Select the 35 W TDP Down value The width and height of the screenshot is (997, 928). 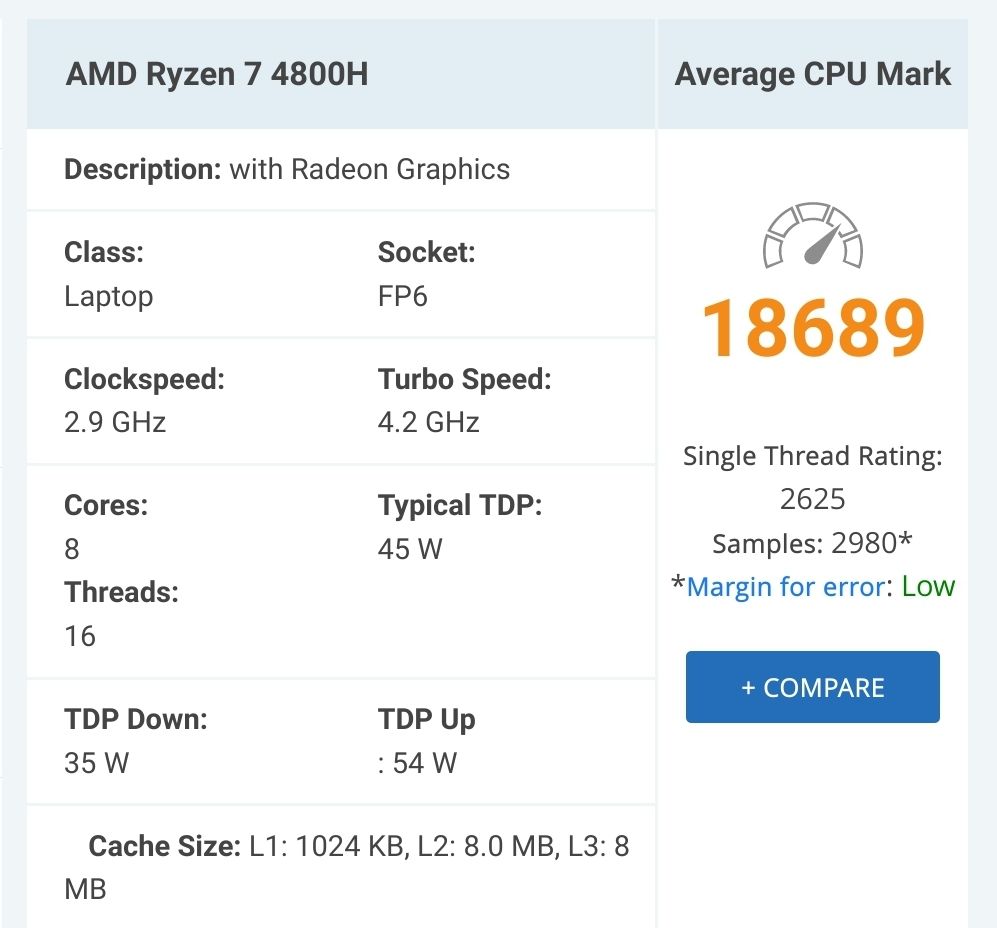coord(97,763)
